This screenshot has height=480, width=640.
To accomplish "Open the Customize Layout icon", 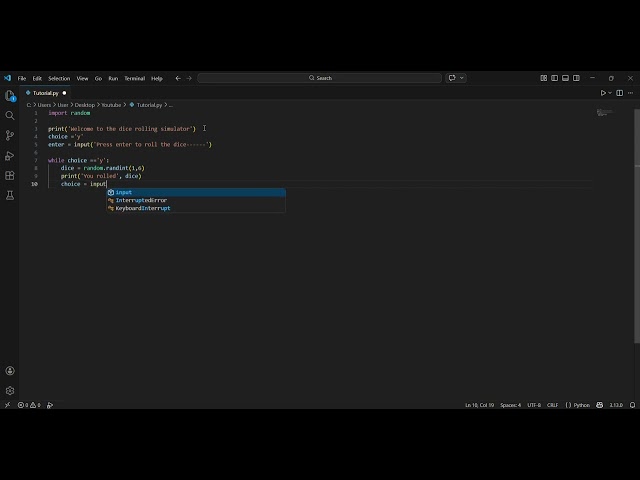I will [x=544, y=78].
